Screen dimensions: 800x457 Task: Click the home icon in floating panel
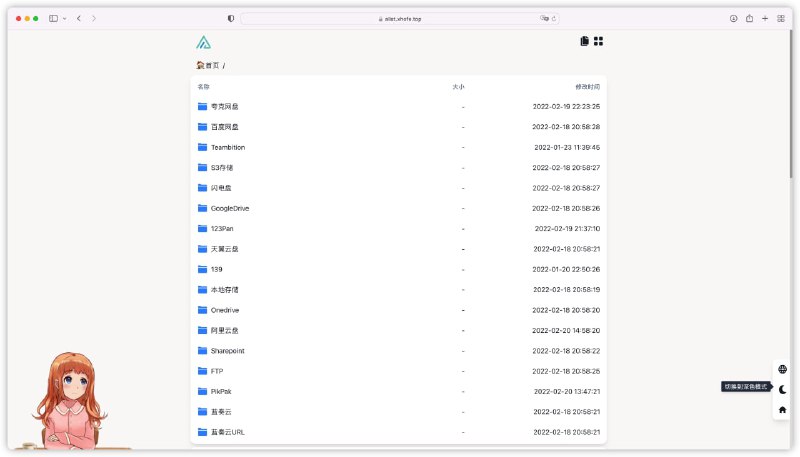click(782, 409)
